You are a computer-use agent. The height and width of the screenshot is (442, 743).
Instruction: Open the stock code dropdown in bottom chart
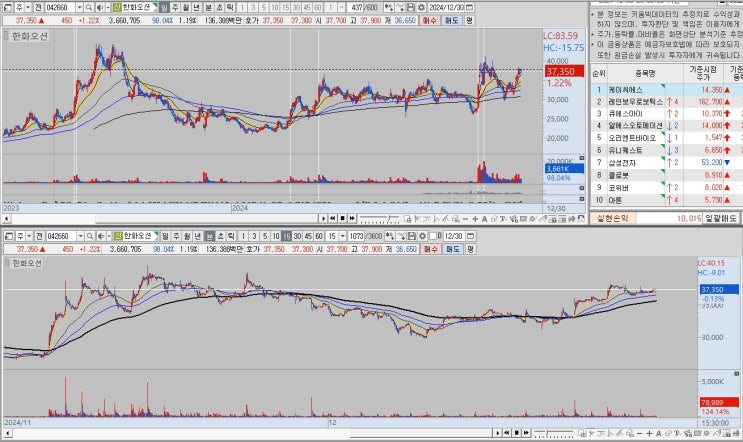coord(81,235)
